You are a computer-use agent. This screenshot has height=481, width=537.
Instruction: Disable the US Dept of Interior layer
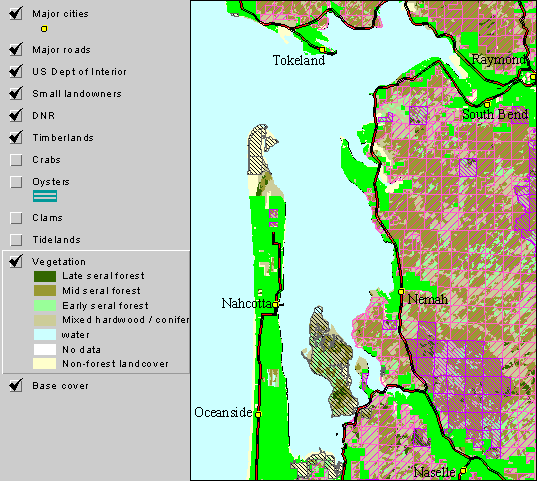(x=16, y=72)
